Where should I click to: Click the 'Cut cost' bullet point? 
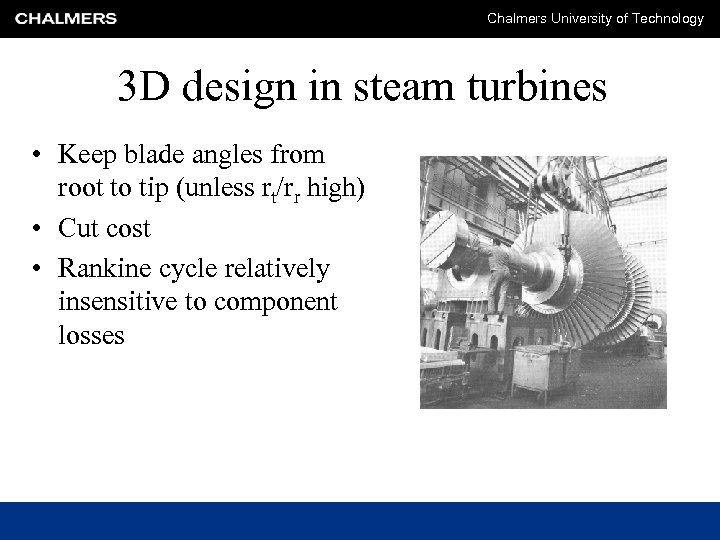tap(104, 228)
